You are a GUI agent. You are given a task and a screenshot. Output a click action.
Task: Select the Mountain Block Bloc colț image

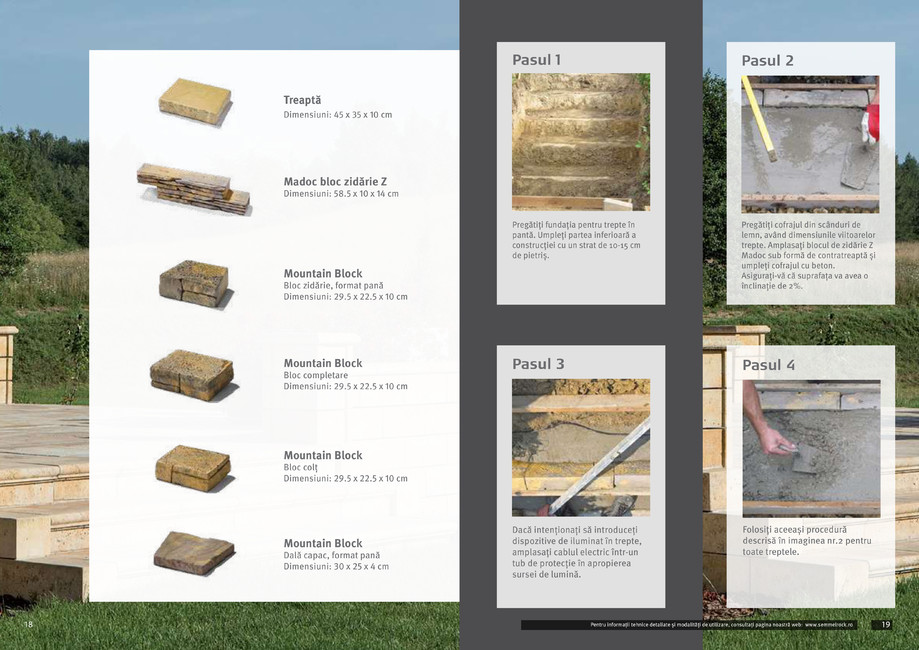coord(193,465)
